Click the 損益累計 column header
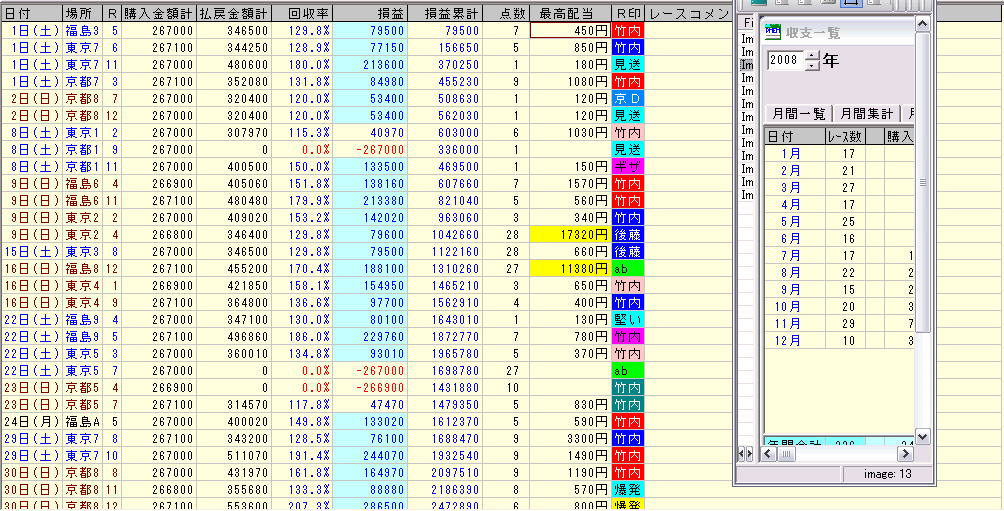The width and height of the screenshot is (1004, 511). [445, 13]
